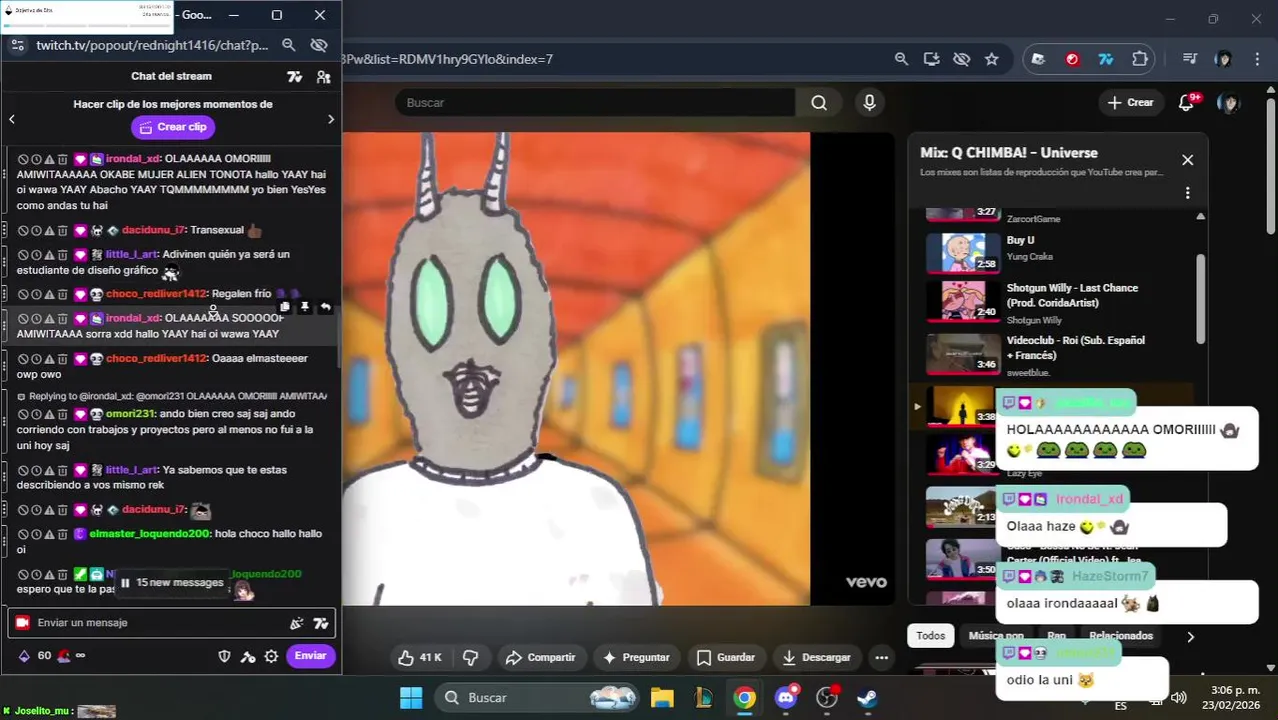
Task: Go to previous chat banner with left chevron
Action: point(12,119)
